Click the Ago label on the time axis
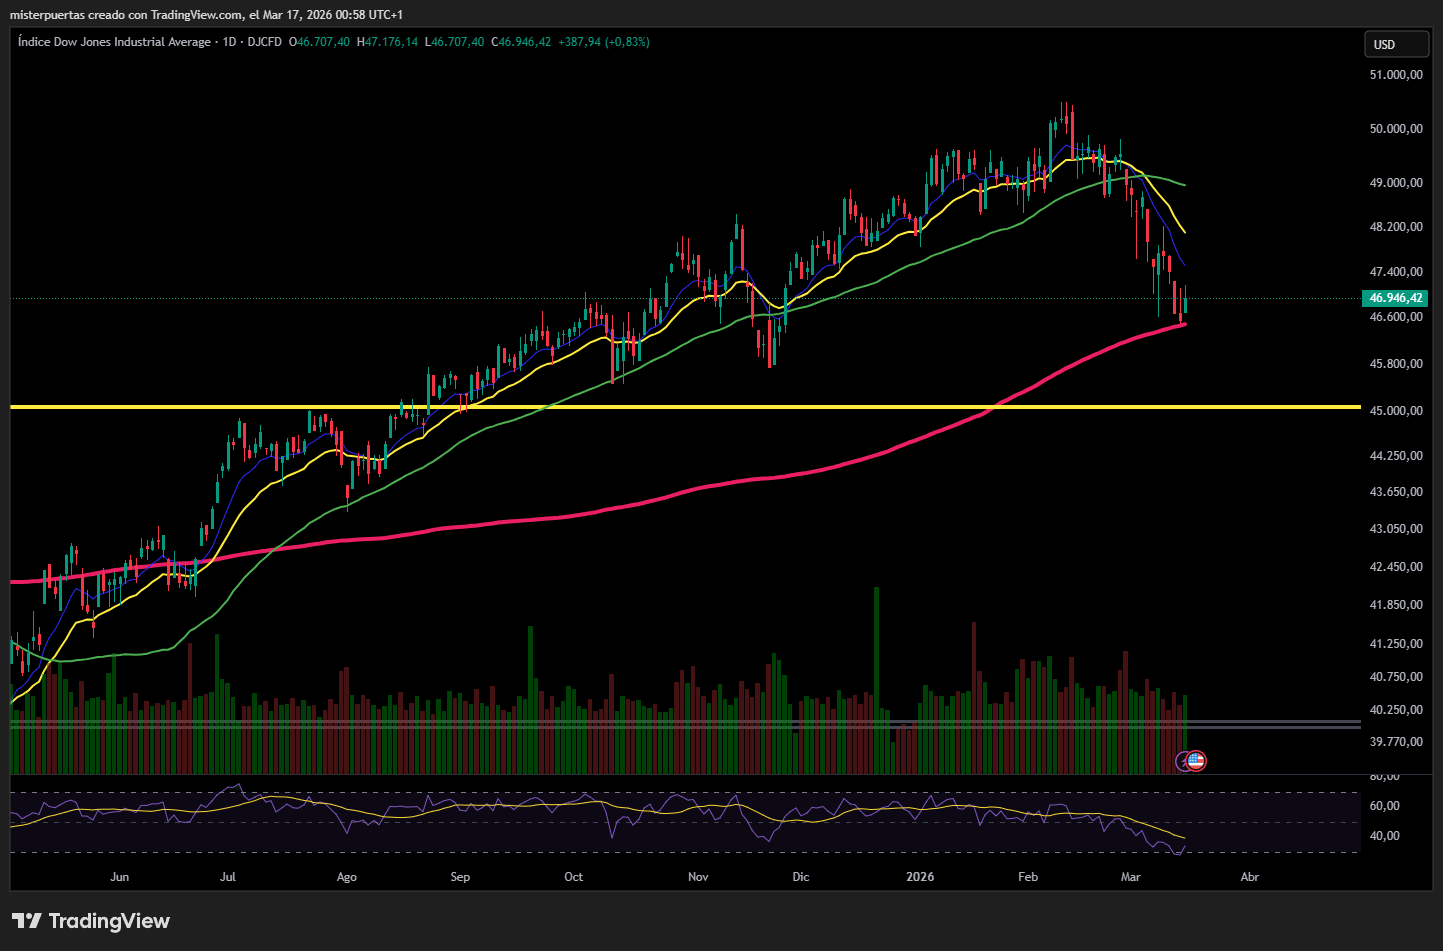Viewport: 1443px width, 951px height. click(x=347, y=877)
